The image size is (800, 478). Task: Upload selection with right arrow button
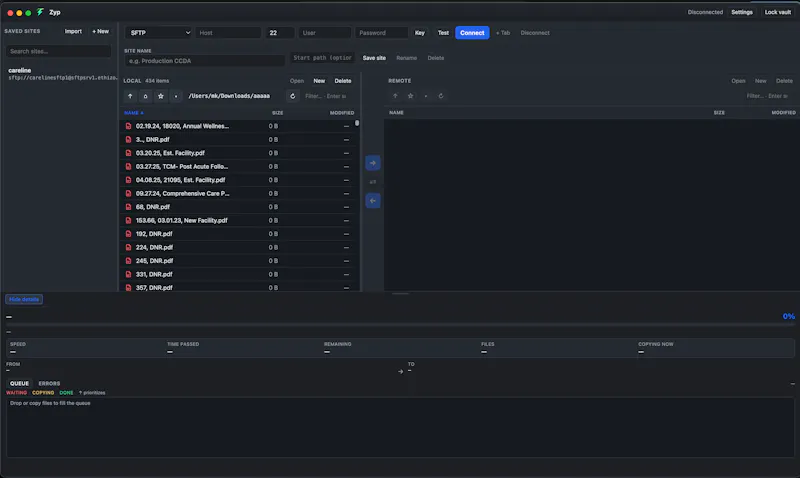(373, 163)
